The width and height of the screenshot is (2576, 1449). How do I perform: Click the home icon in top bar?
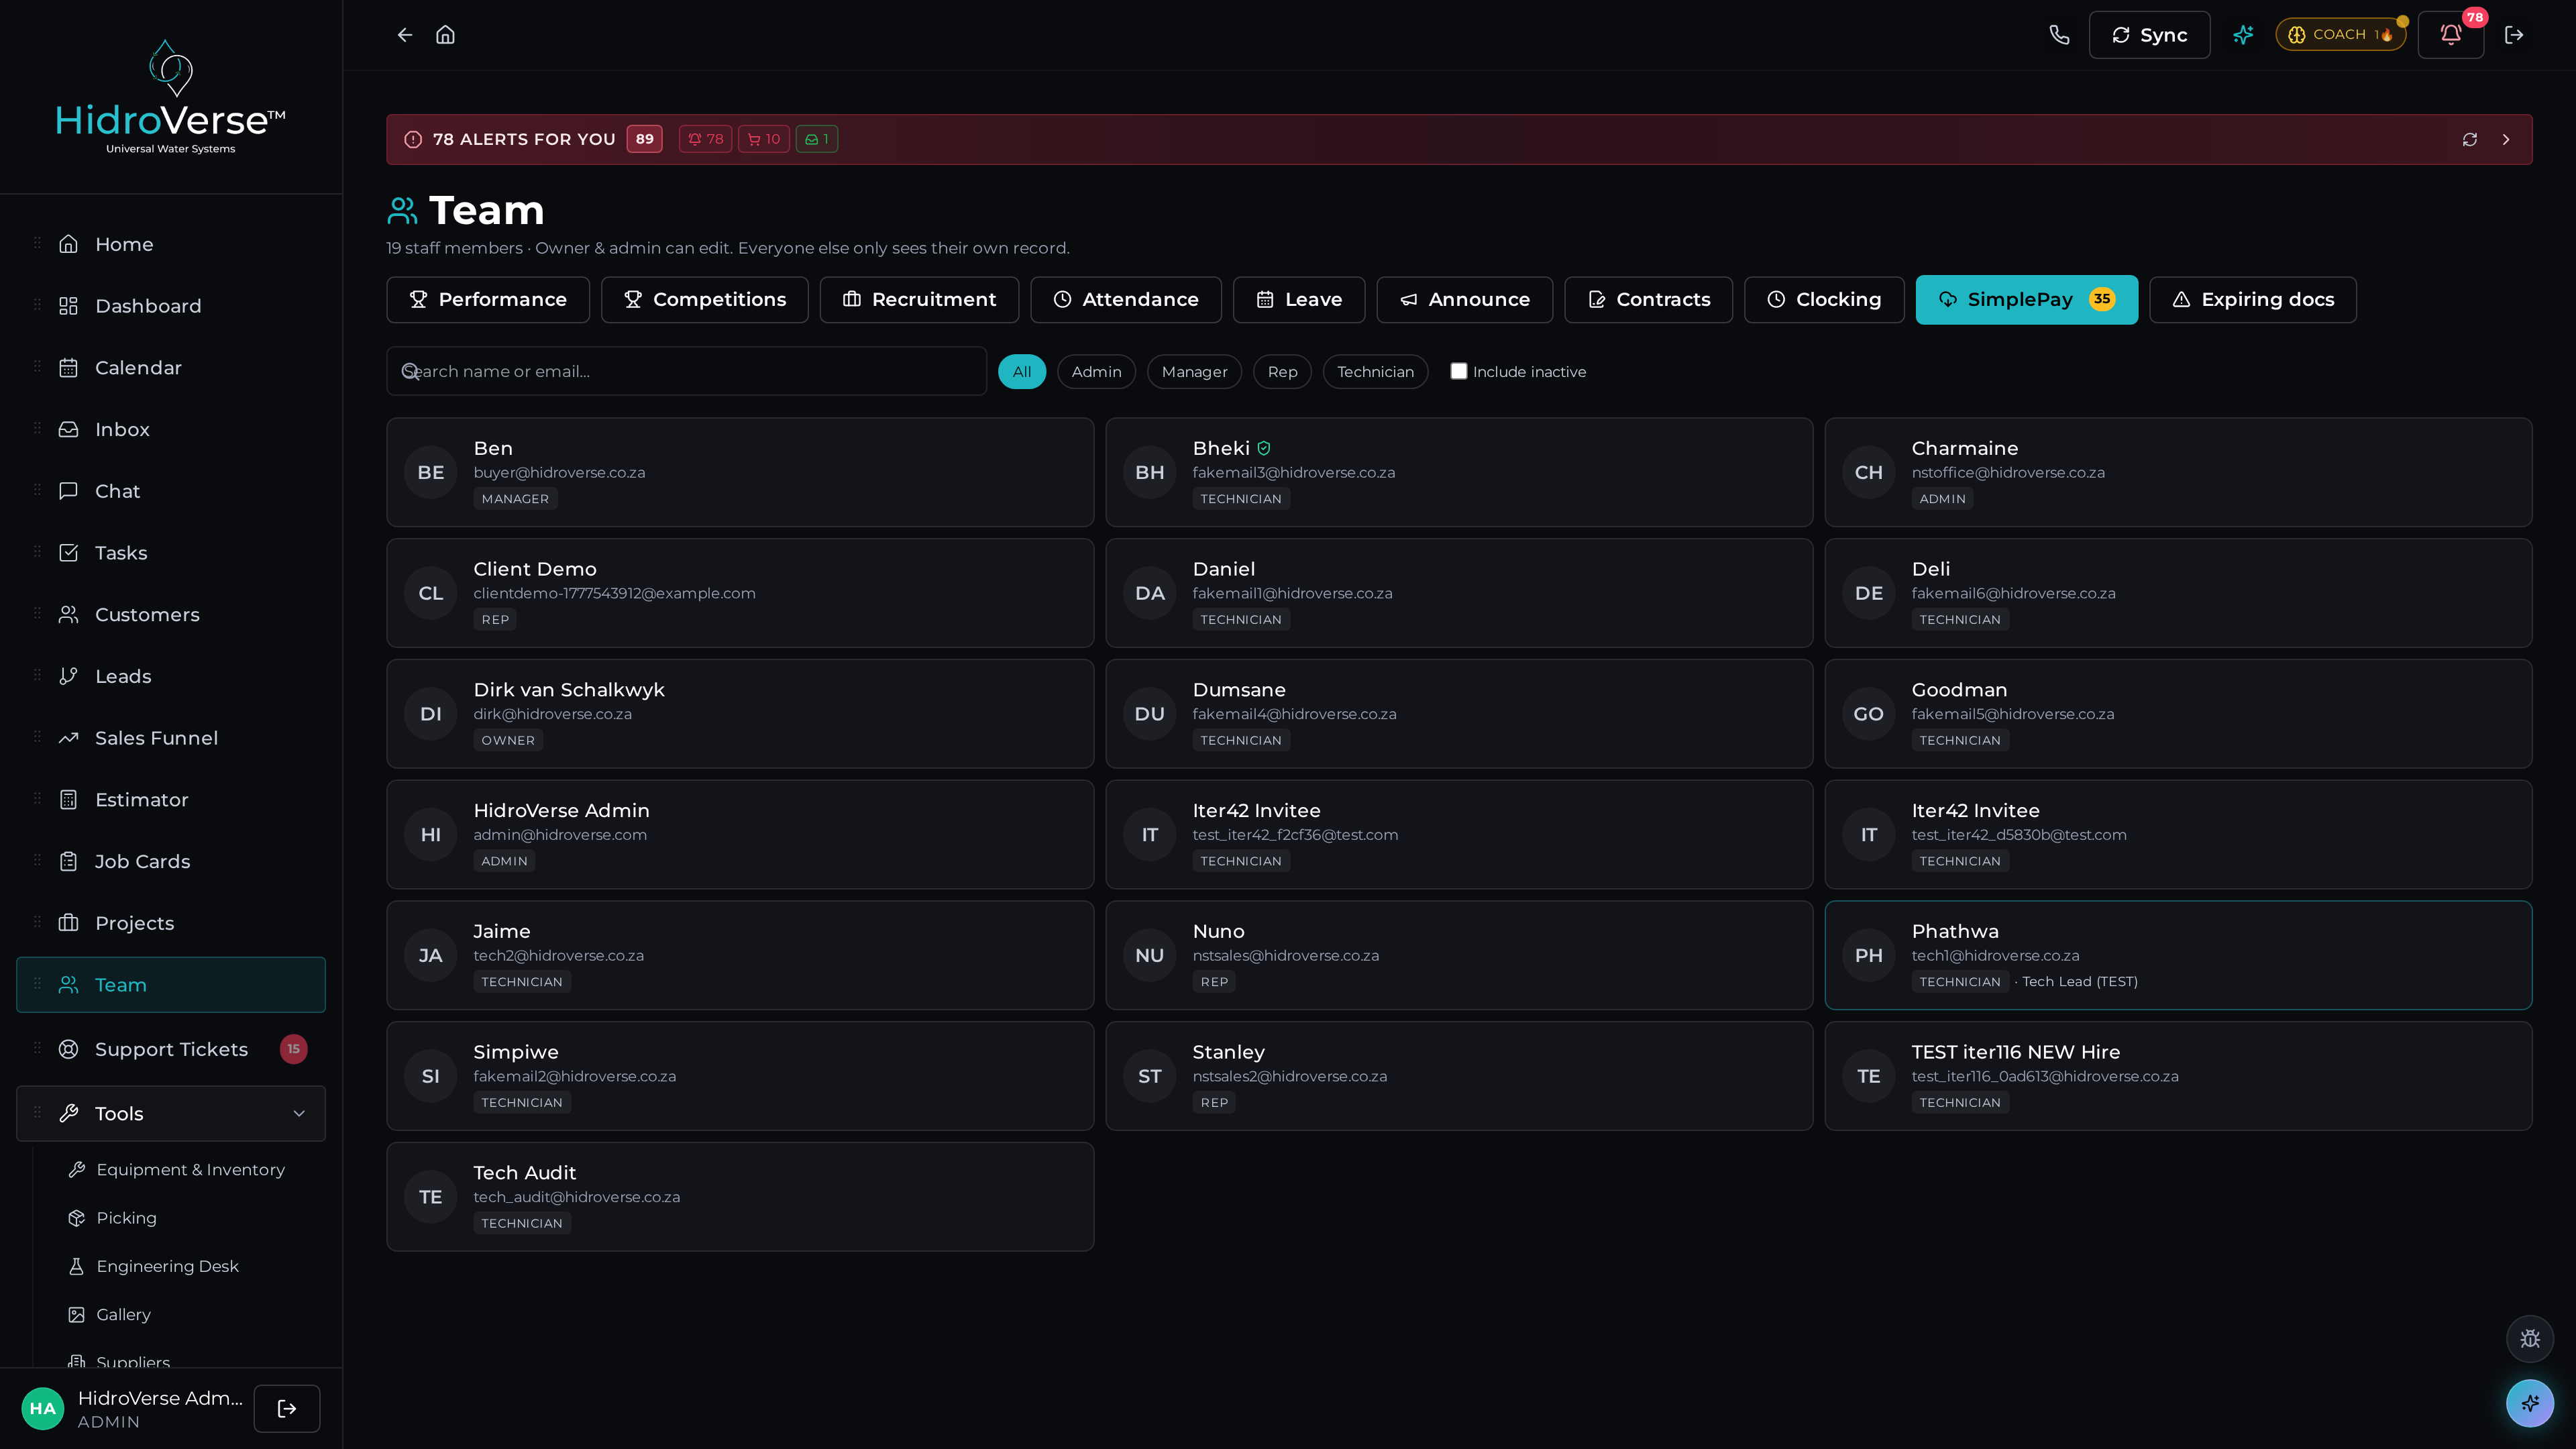click(445, 35)
